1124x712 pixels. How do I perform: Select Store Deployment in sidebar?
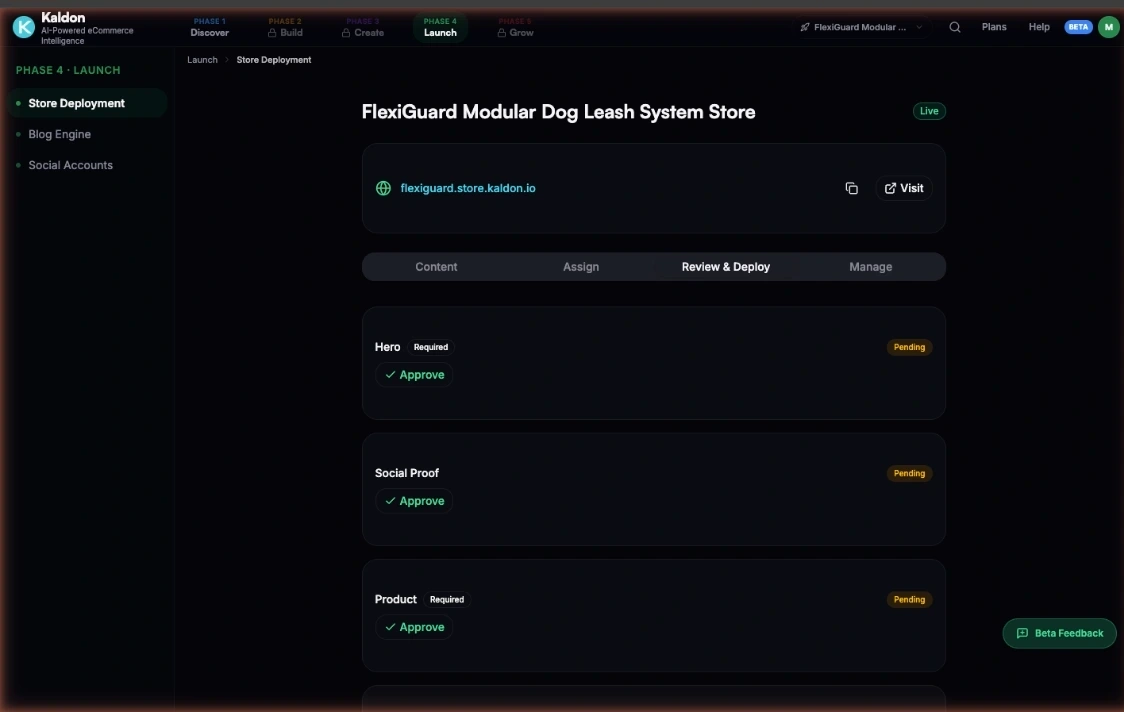point(88,103)
